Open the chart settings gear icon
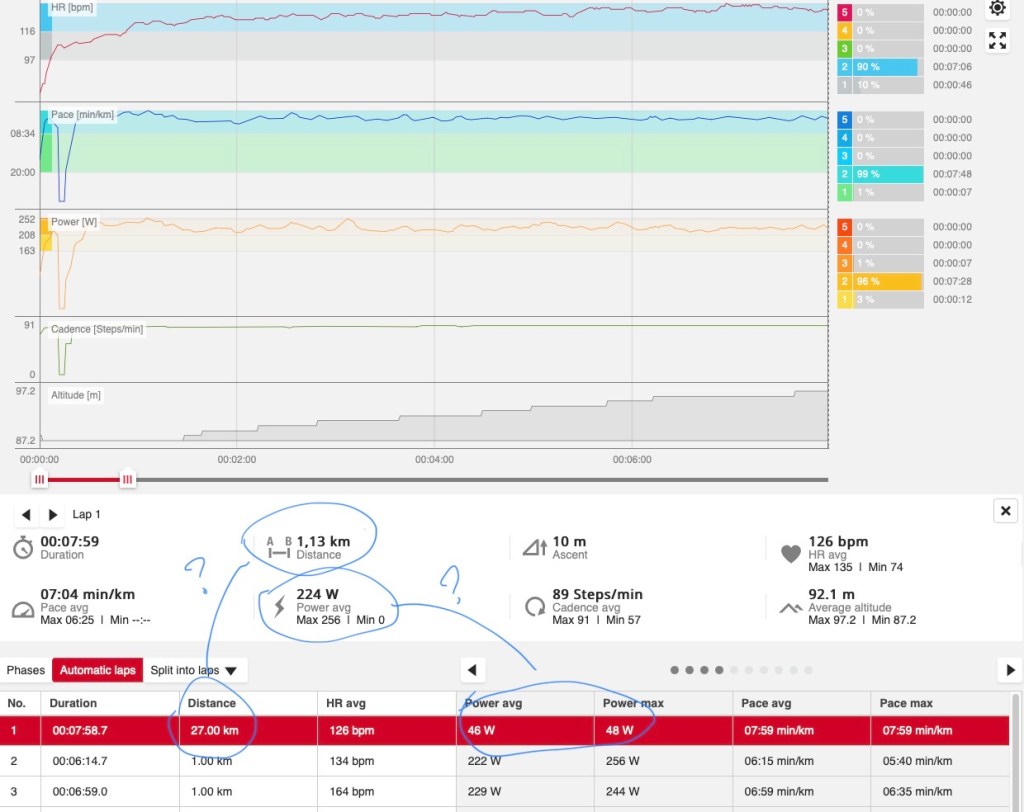Screen dimensions: 1024x812 [x=997, y=9]
